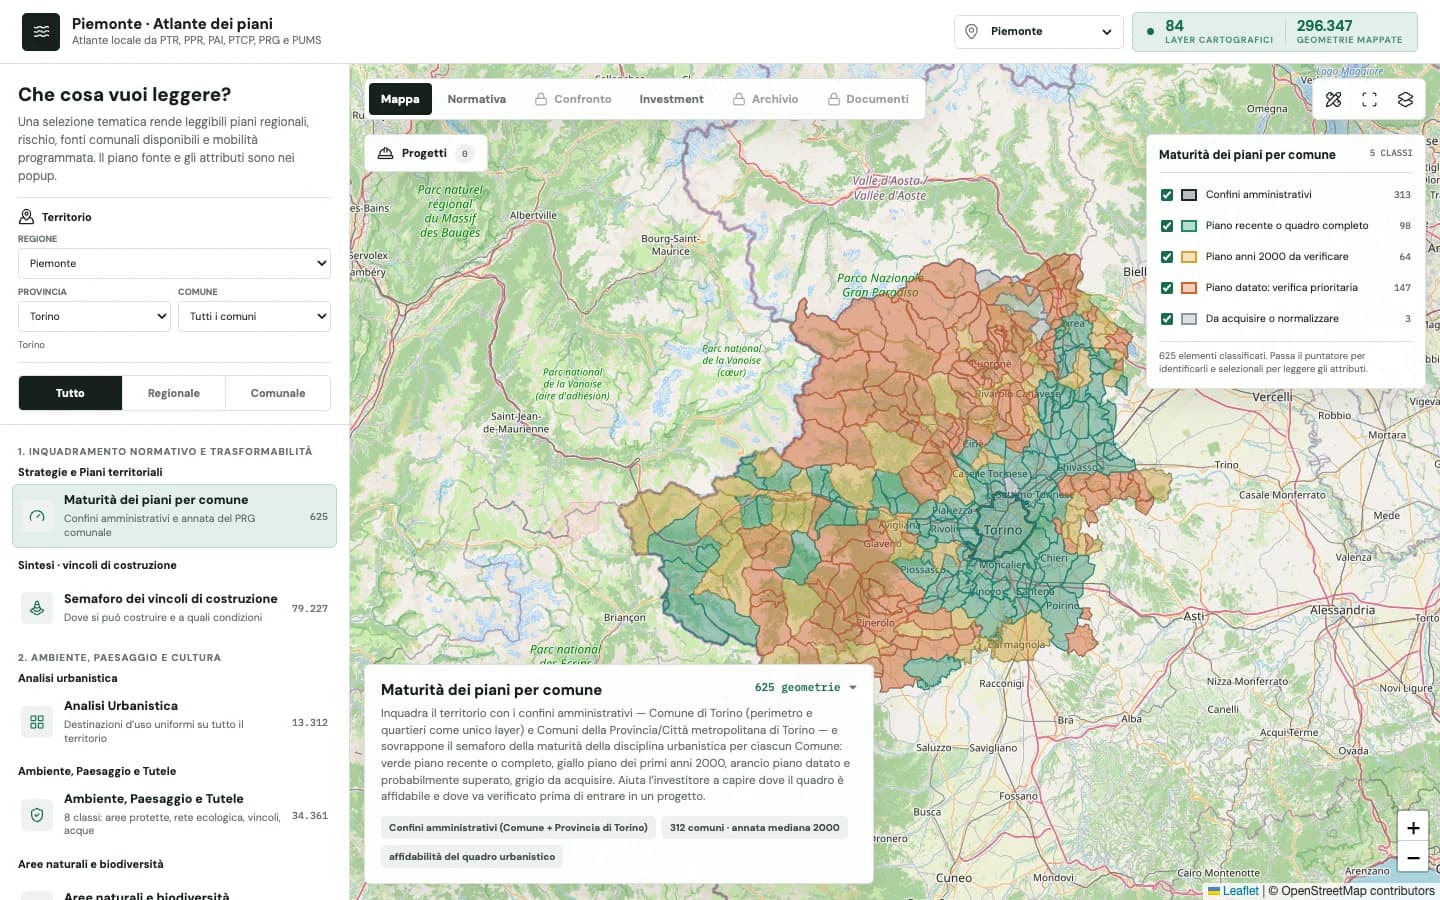Click the lock icon on the Confronto tab

(x=541, y=99)
